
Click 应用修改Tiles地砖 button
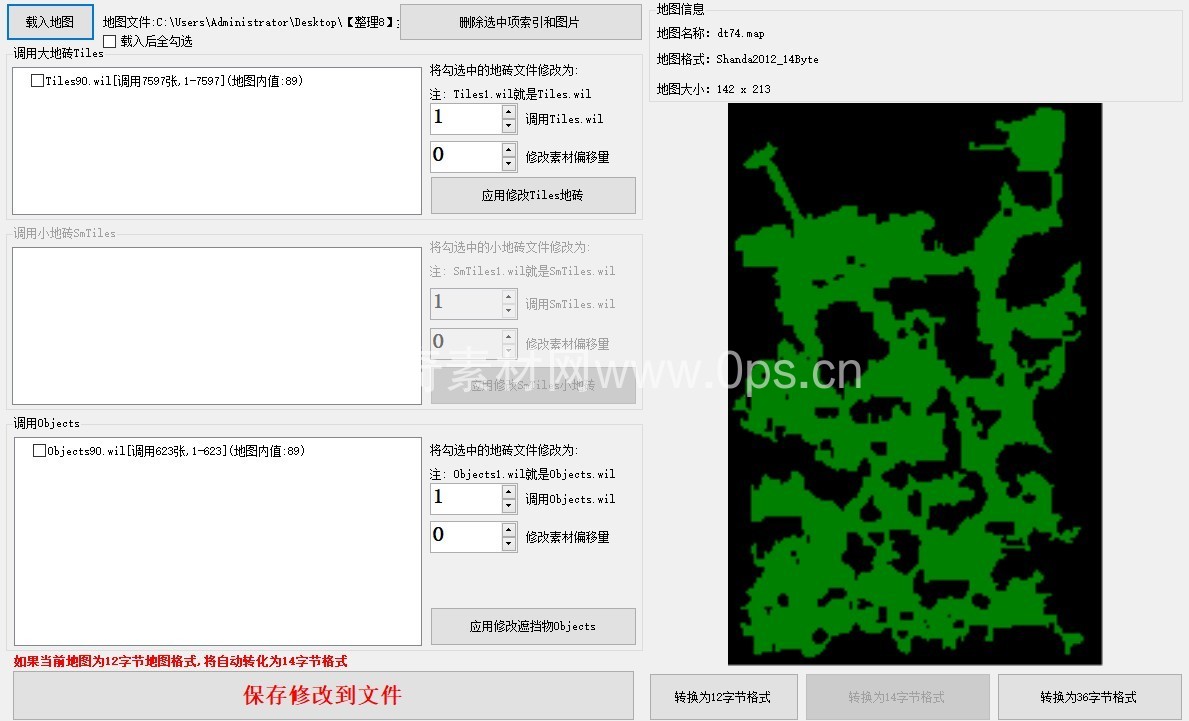tap(533, 196)
